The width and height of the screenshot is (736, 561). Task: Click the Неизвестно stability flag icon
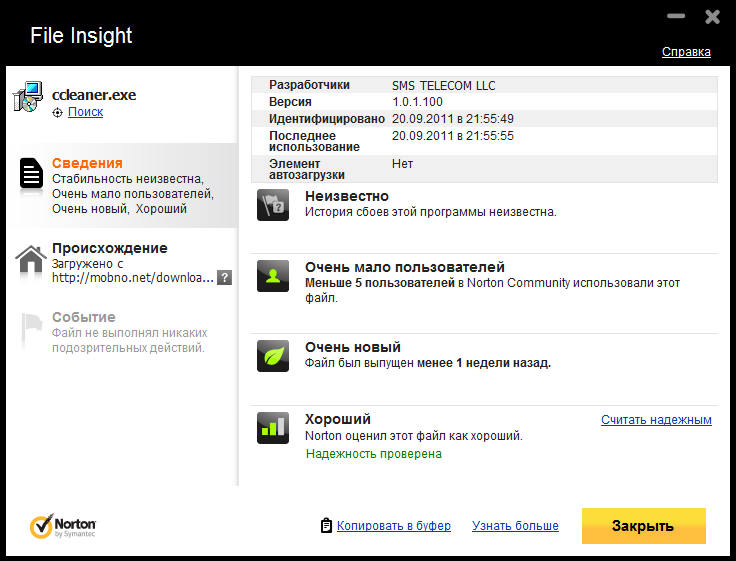tap(273, 205)
